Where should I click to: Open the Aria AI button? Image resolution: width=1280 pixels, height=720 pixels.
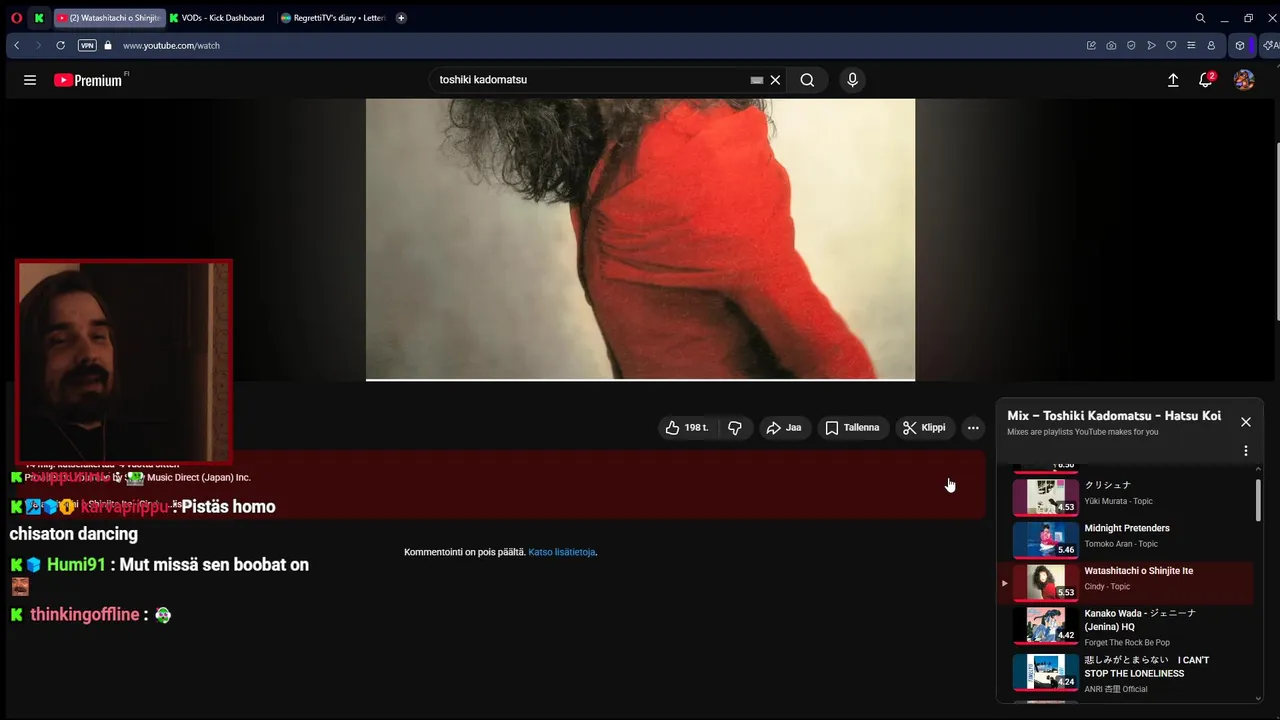(1270, 45)
